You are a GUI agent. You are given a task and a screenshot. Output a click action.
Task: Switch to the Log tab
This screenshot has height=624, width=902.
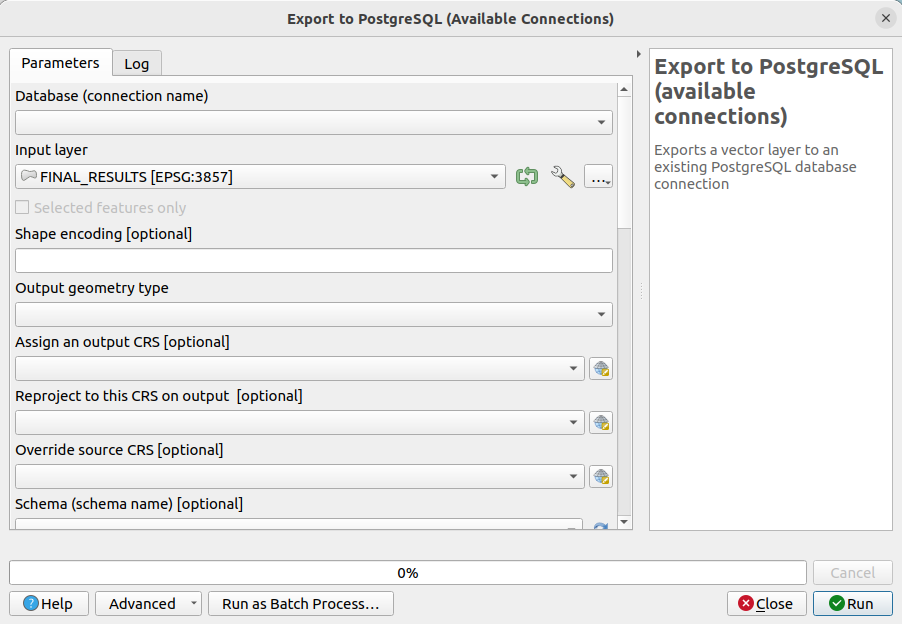[x=136, y=63]
